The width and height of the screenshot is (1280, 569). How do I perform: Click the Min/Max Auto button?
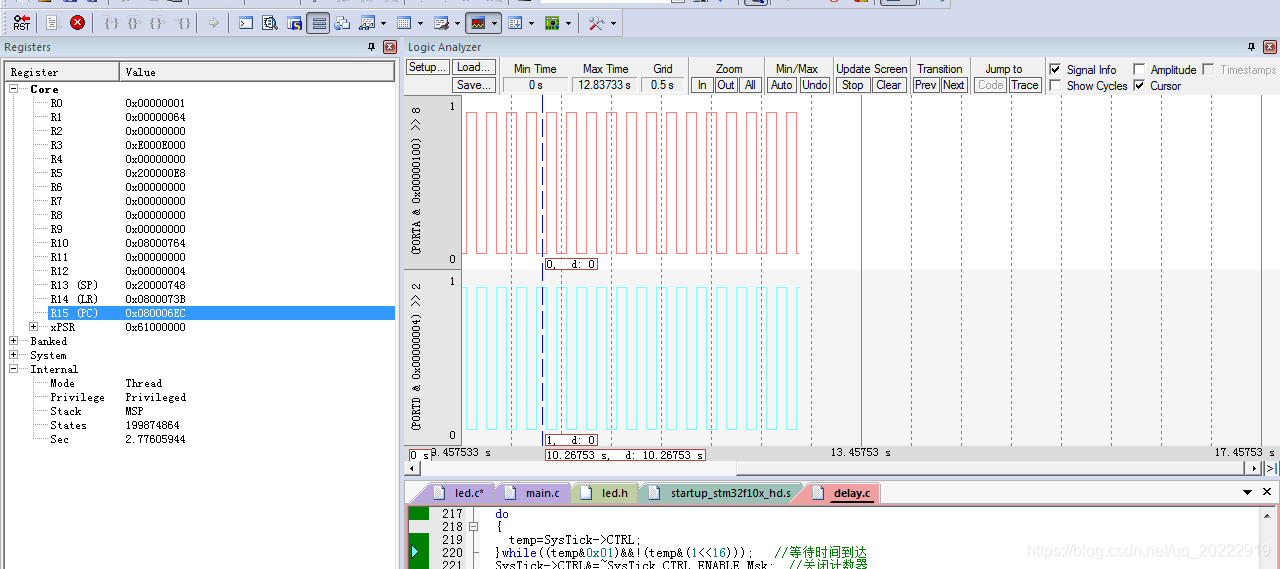[x=782, y=85]
